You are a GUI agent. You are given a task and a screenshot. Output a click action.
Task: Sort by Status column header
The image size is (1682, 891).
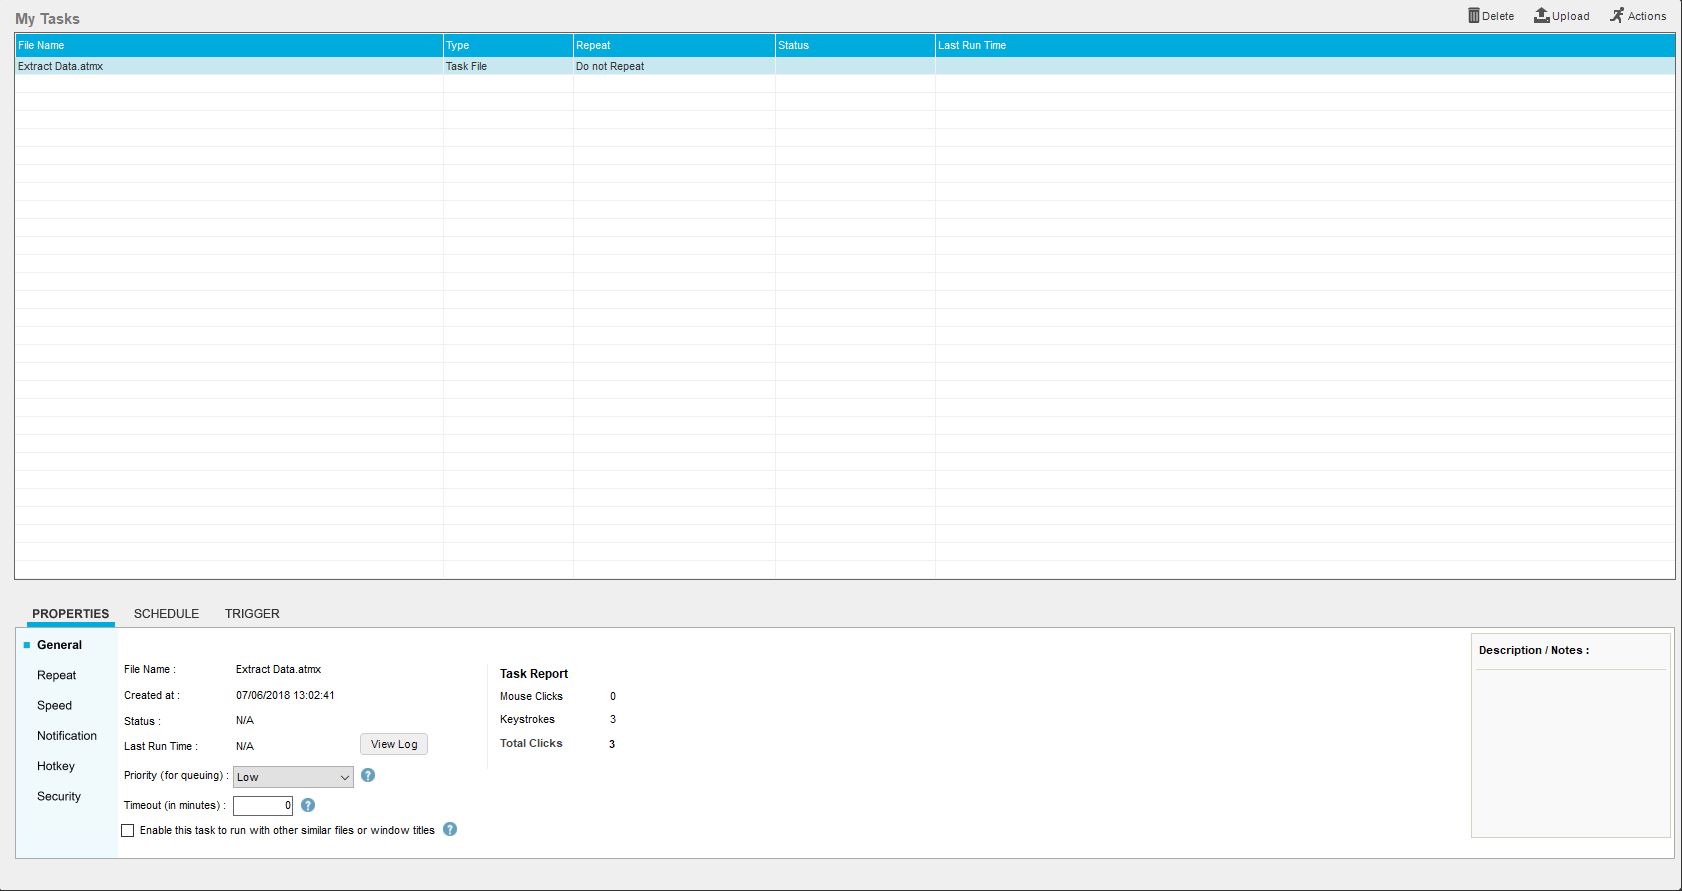pos(855,45)
